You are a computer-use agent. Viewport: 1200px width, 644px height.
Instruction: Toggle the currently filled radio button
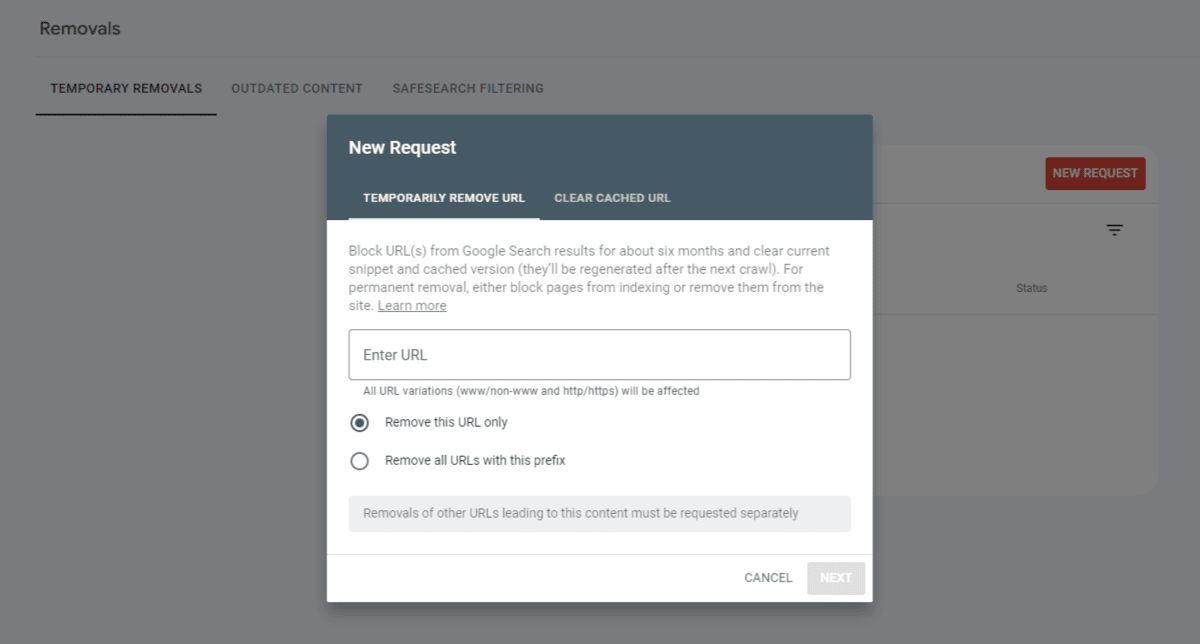(360, 423)
